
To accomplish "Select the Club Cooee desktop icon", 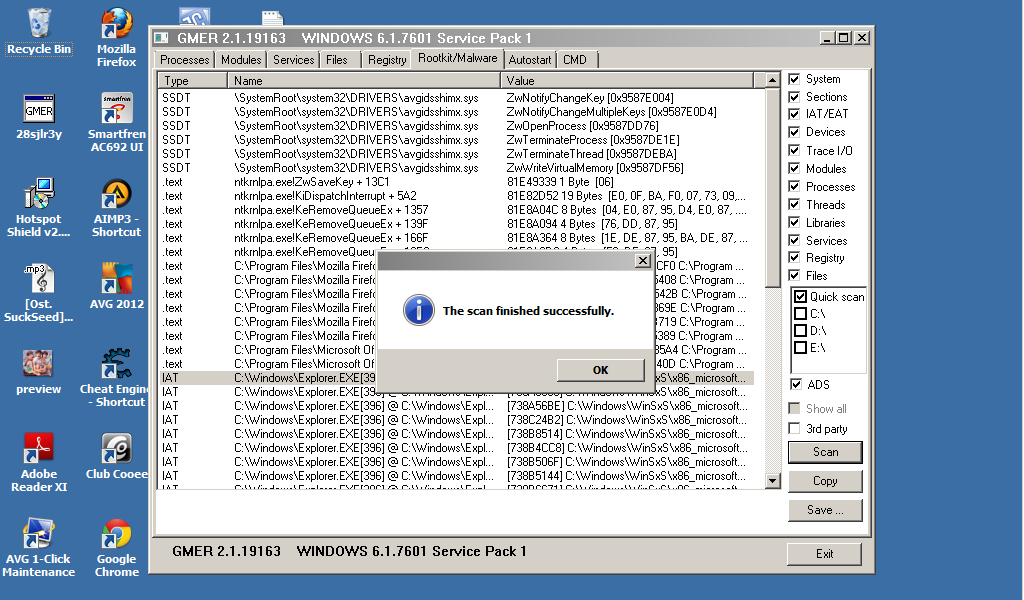I will tap(117, 456).
